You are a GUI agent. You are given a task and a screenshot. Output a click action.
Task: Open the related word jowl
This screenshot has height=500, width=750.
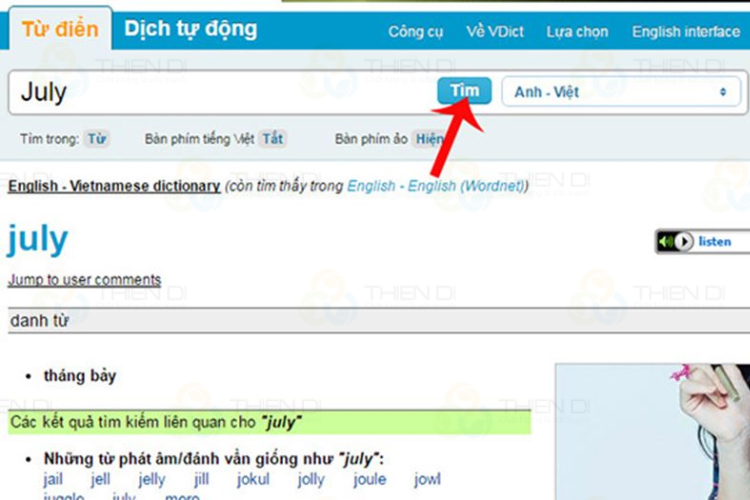pos(427,480)
